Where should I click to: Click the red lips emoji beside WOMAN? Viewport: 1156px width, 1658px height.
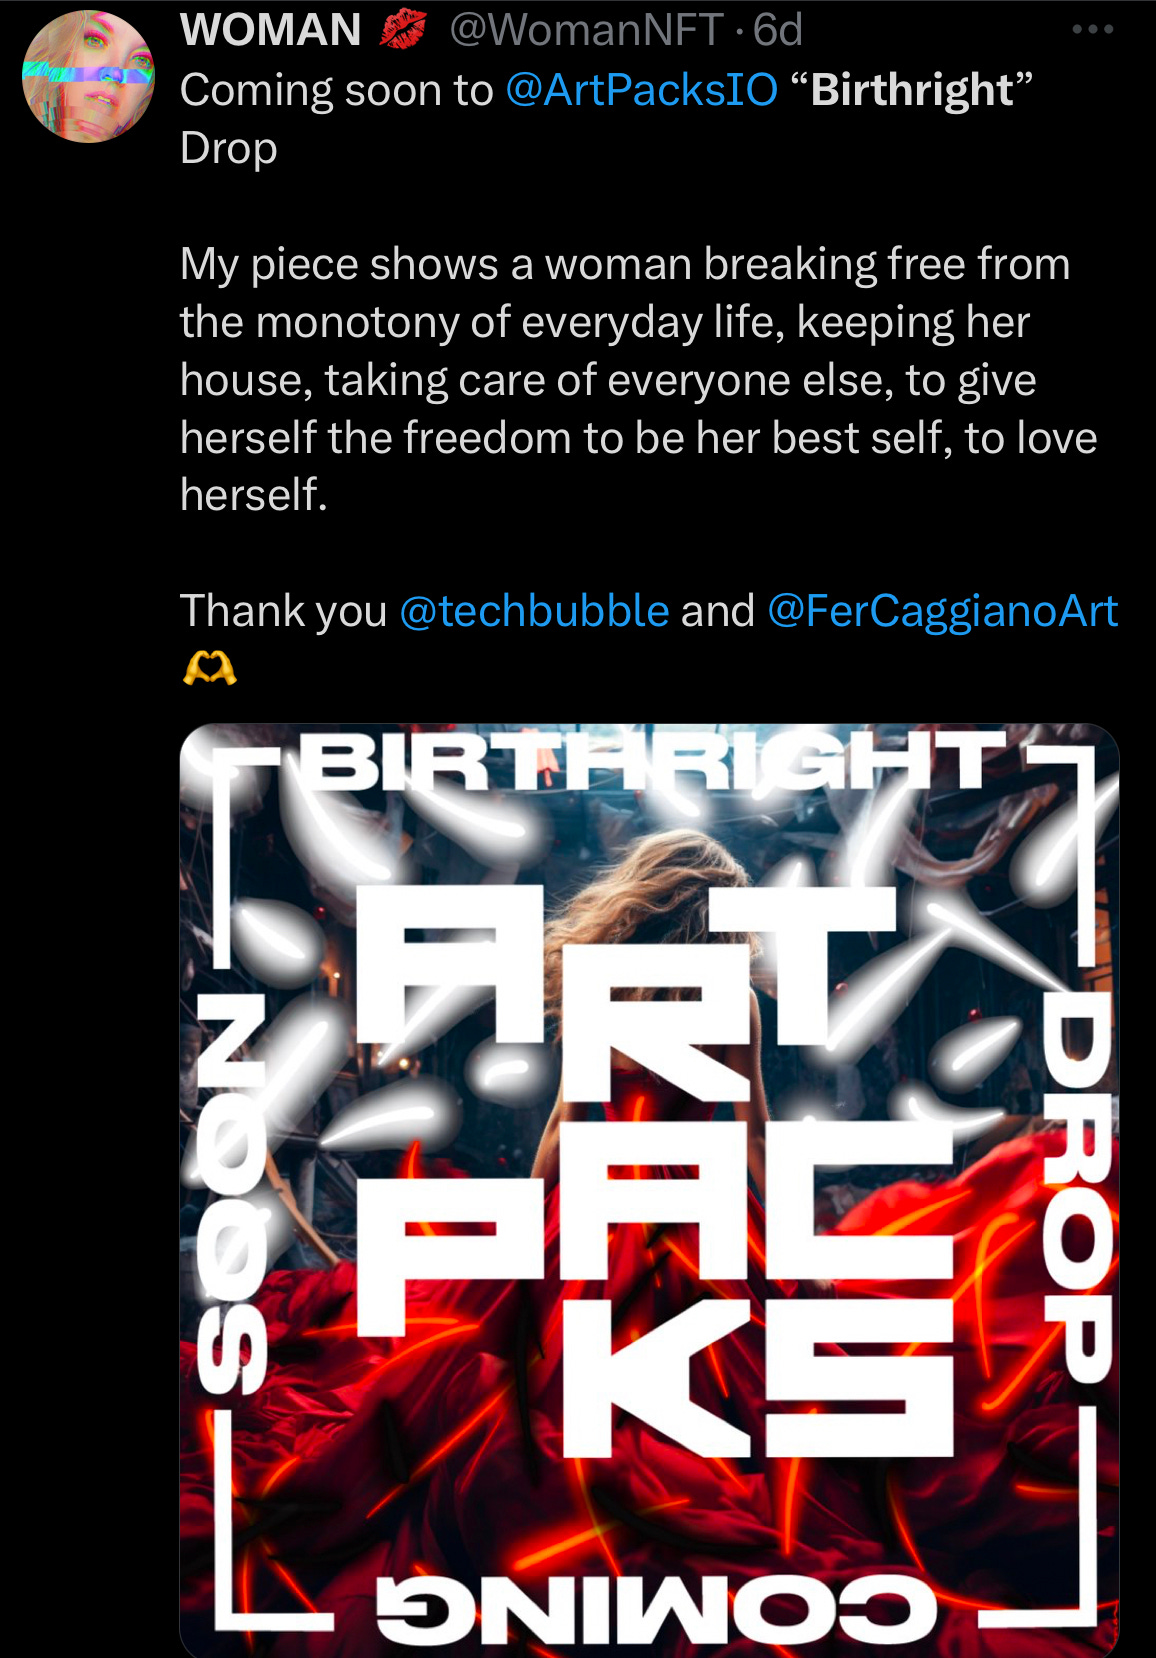coord(404,30)
